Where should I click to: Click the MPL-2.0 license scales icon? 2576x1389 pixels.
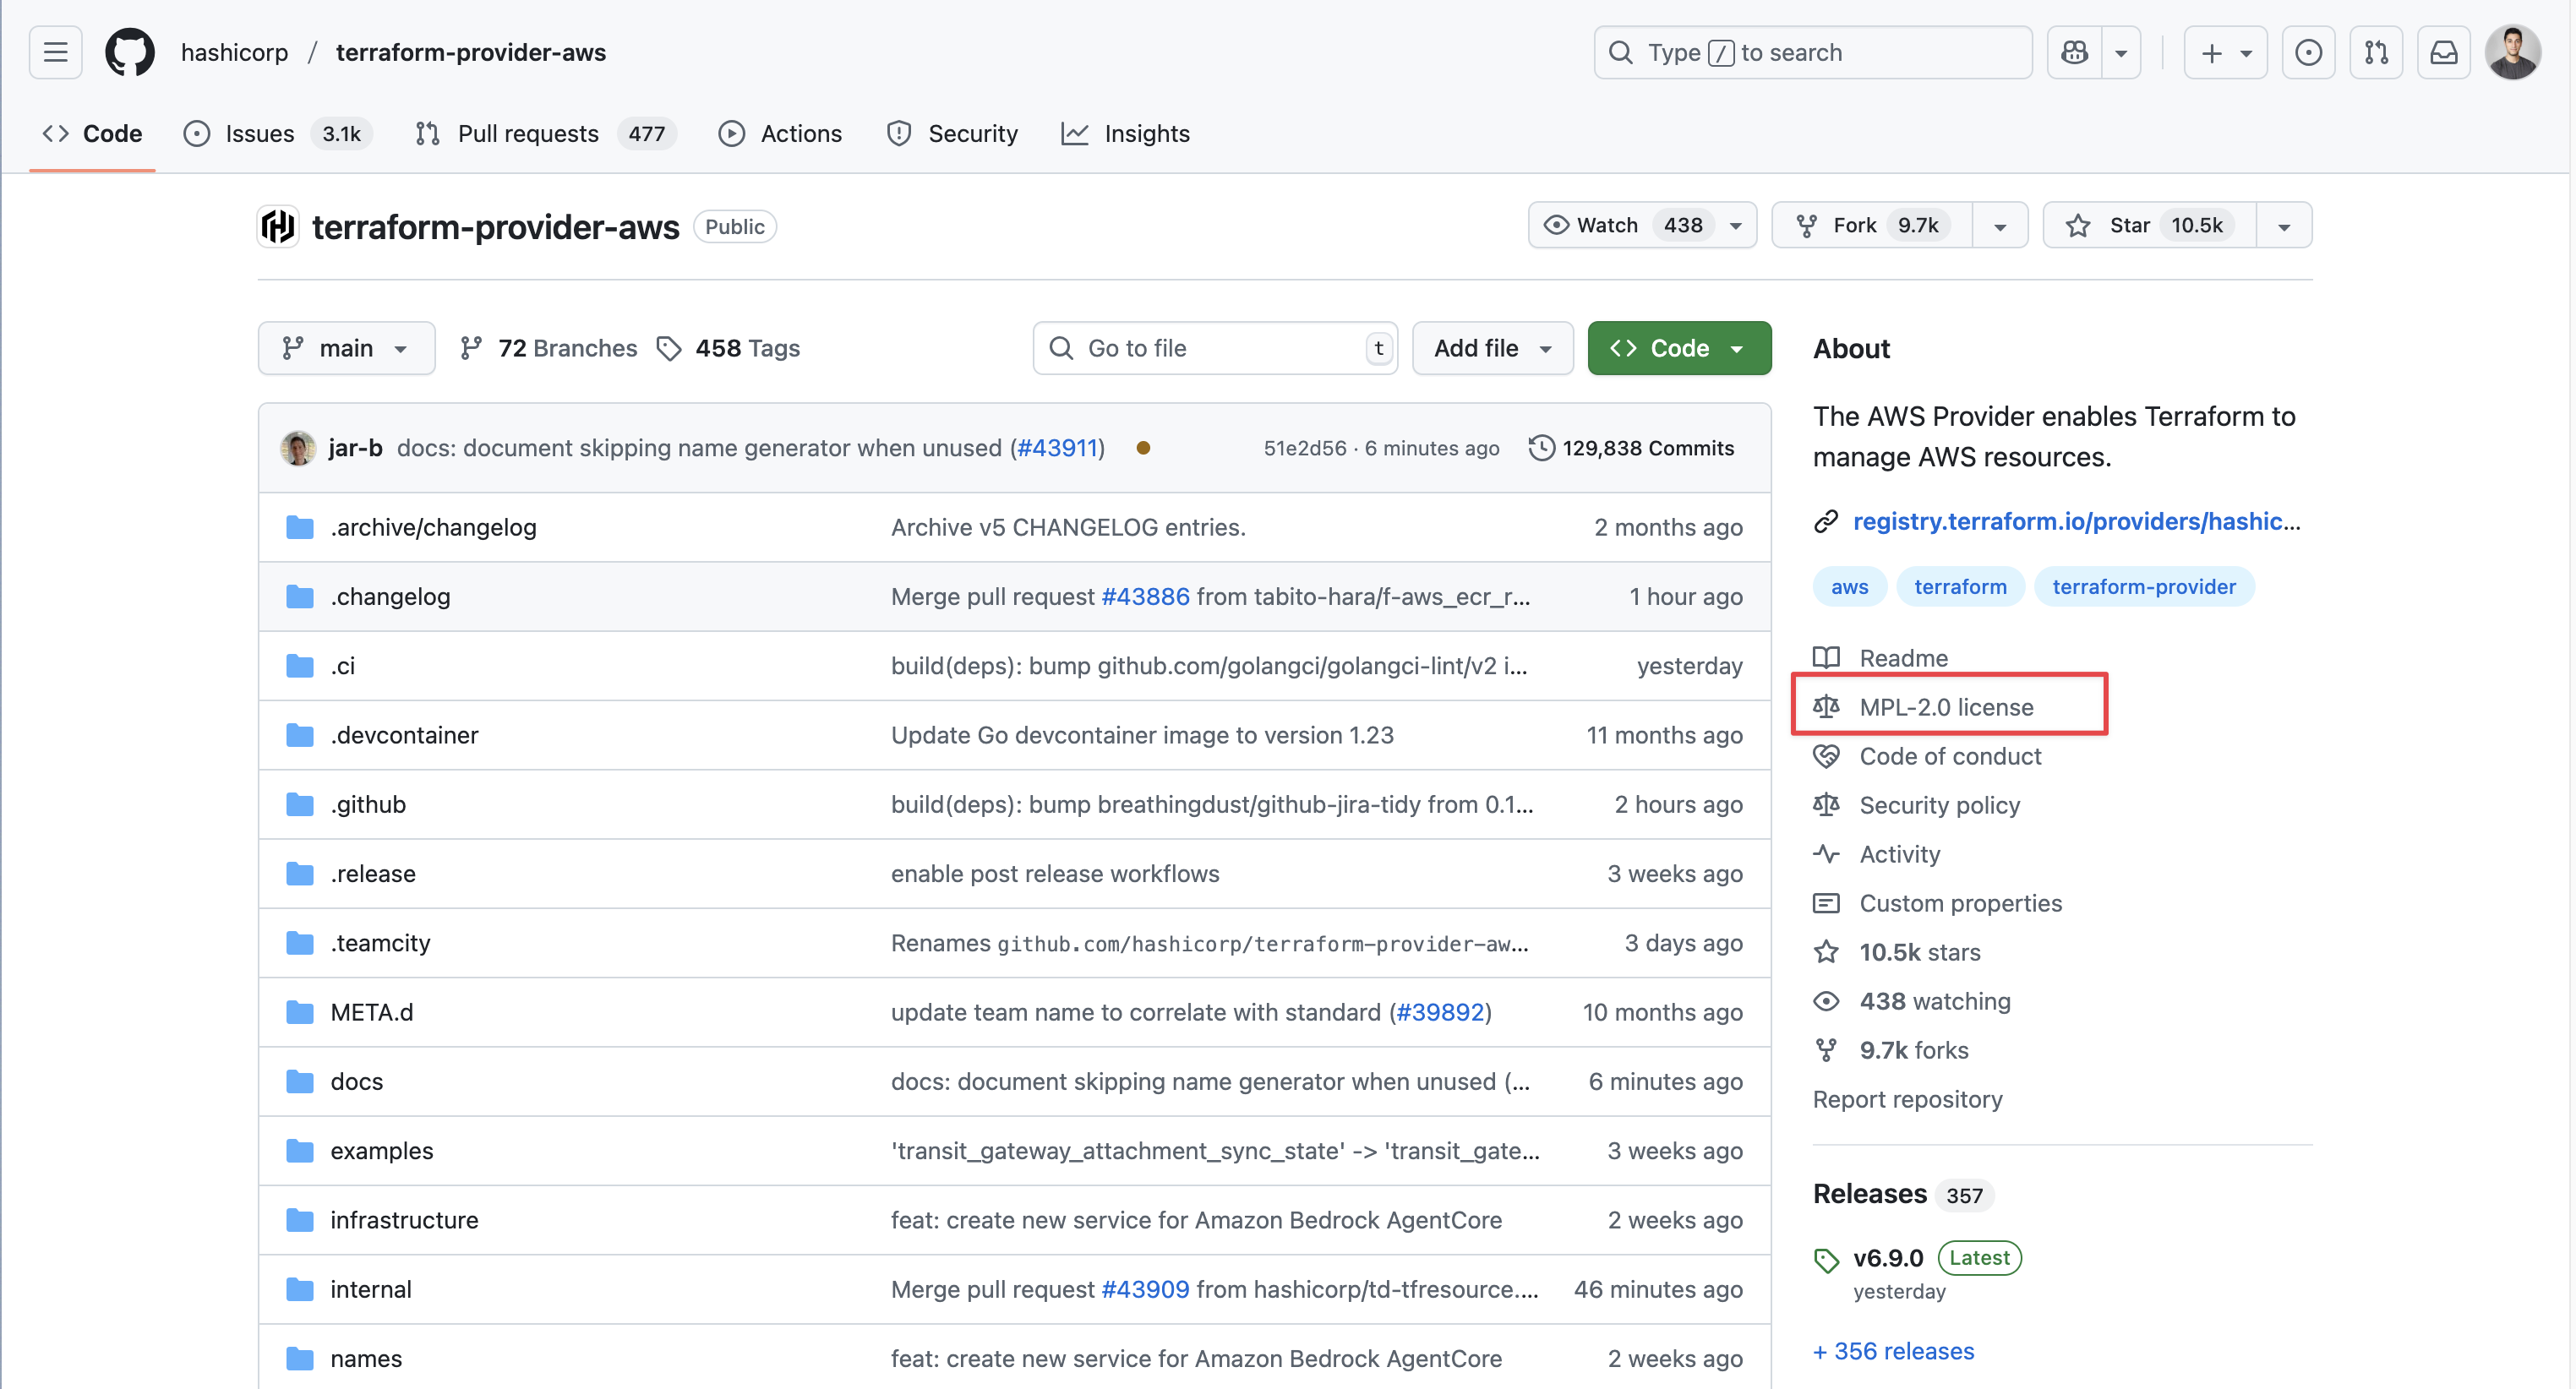pos(1827,706)
